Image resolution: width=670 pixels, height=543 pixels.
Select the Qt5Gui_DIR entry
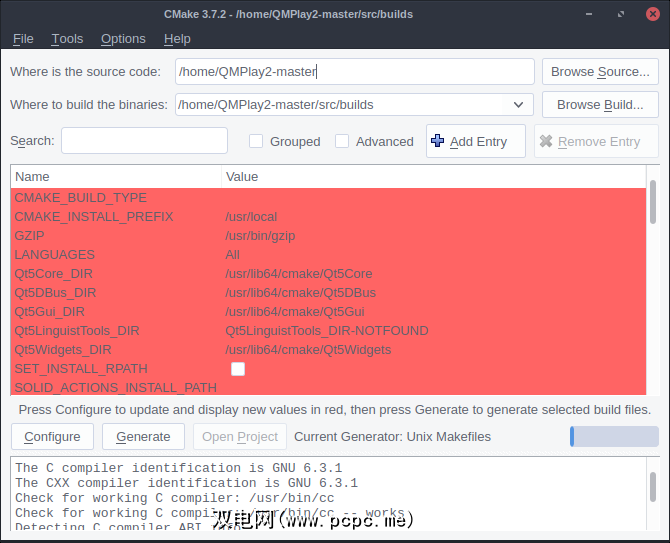tap(50, 312)
